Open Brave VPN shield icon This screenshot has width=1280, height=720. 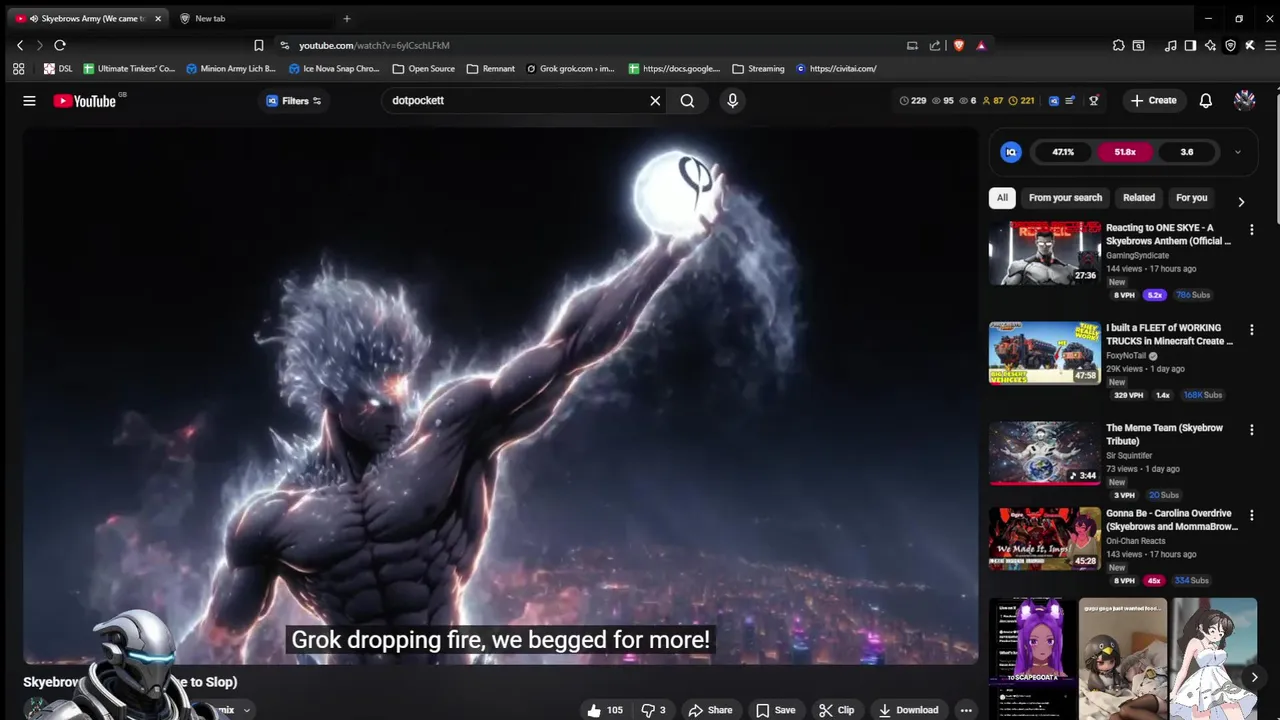[x=1230, y=45]
